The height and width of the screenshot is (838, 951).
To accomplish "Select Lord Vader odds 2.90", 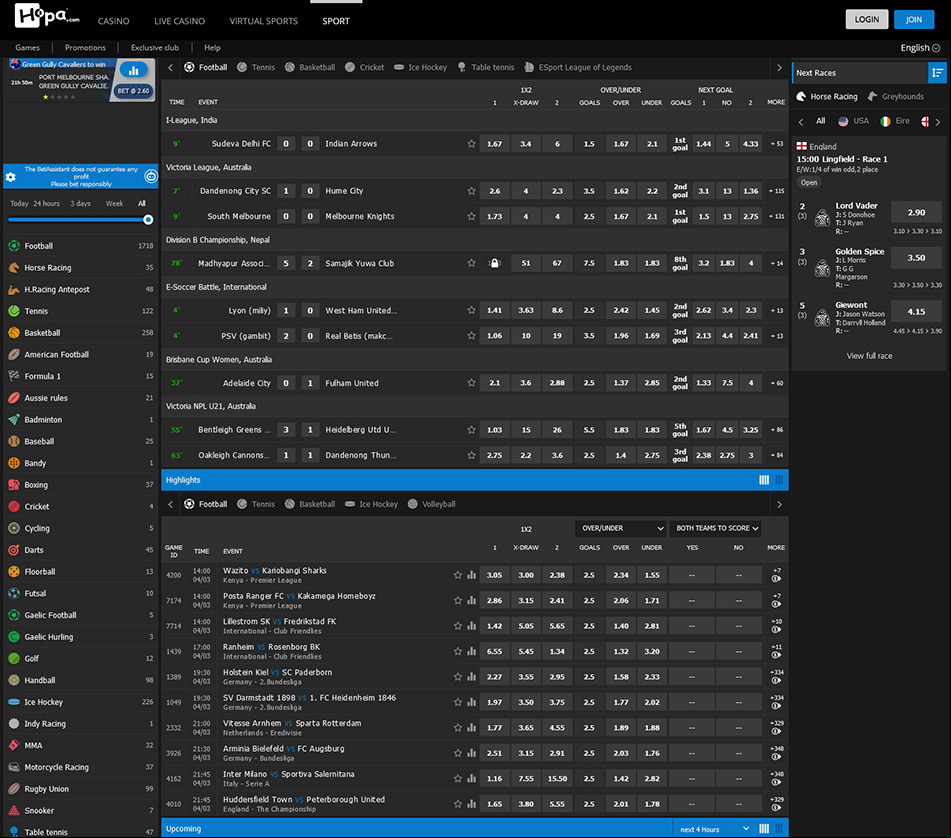I will tap(916, 212).
